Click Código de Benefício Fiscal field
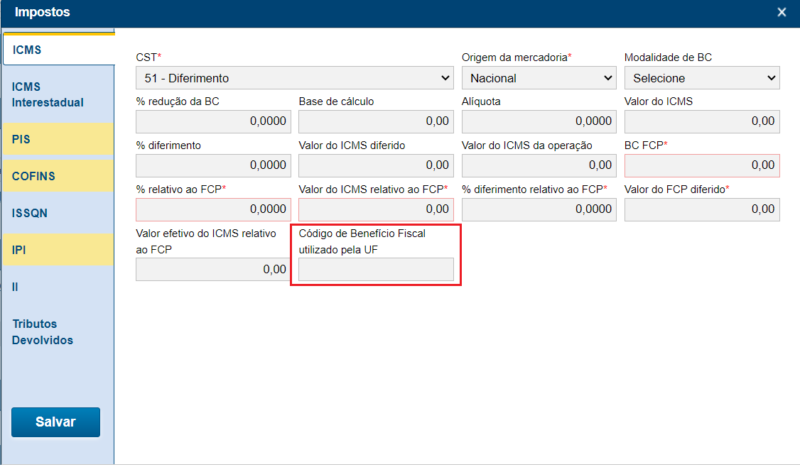The image size is (800, 467). (375, 269)
